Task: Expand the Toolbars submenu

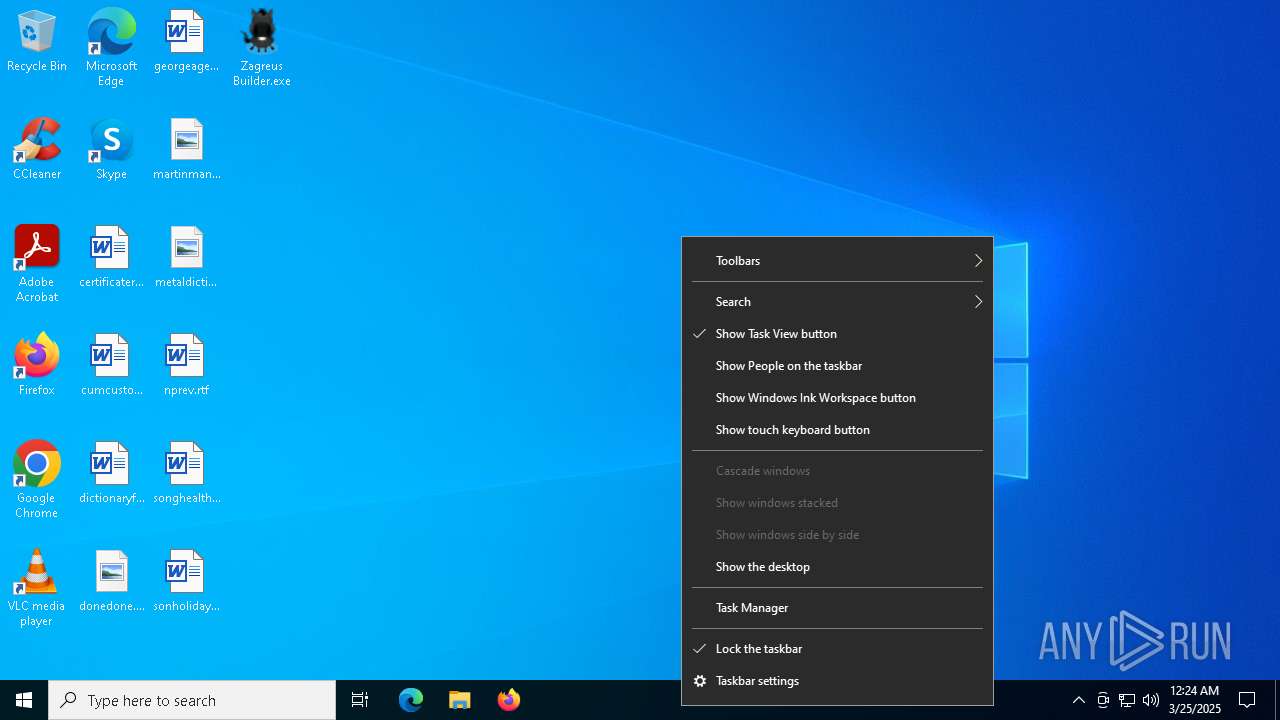Action: 838,261
